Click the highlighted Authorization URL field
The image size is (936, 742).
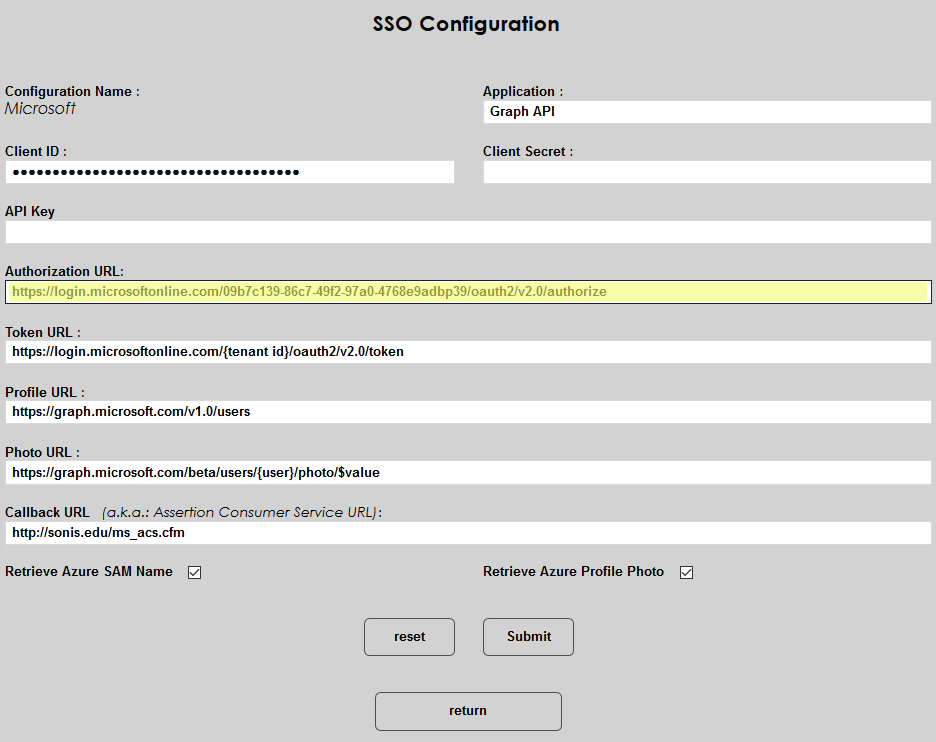(x=468, y=292)
